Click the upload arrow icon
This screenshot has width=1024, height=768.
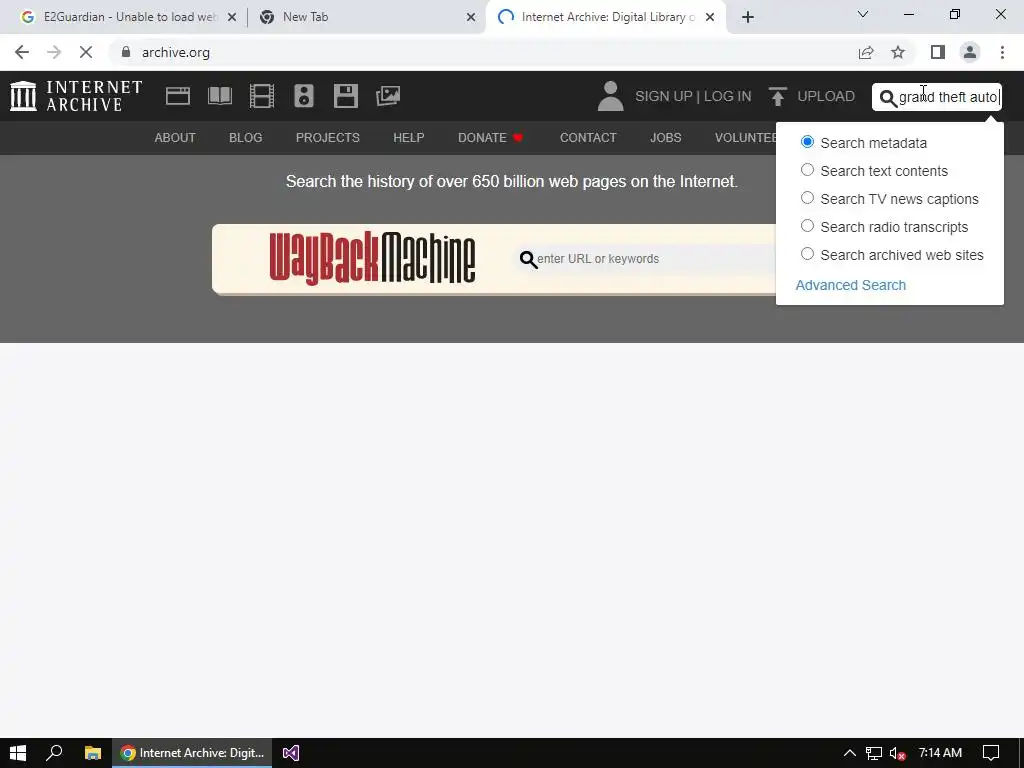coord(777,97)
